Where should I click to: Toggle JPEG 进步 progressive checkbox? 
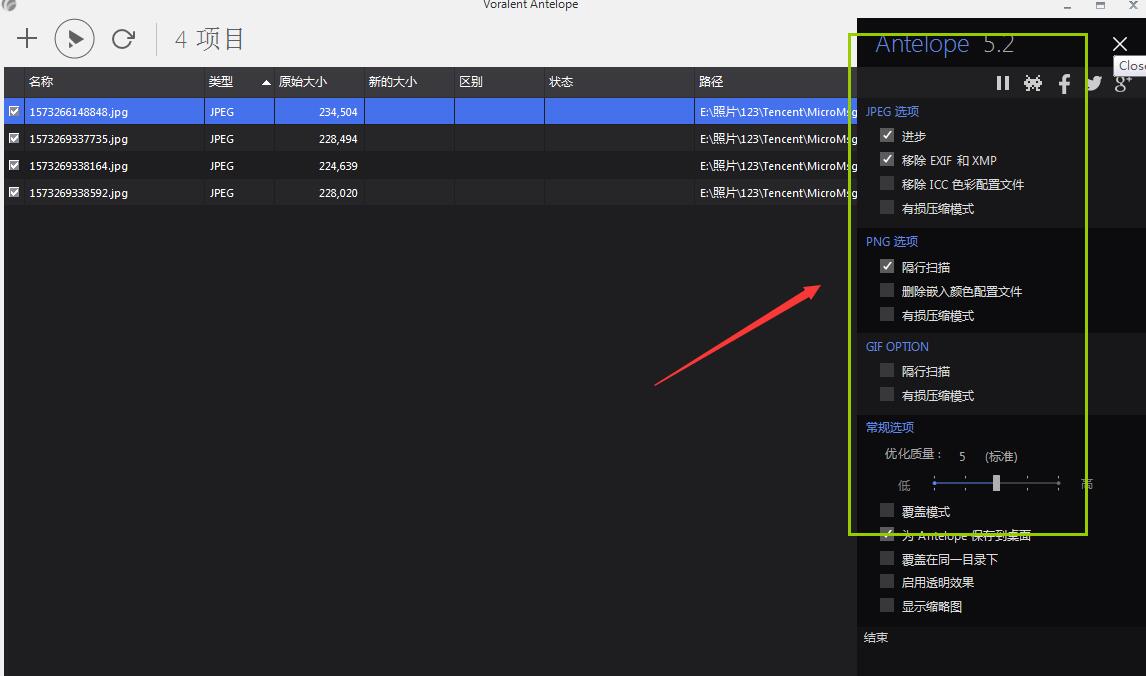coord(887,135)
